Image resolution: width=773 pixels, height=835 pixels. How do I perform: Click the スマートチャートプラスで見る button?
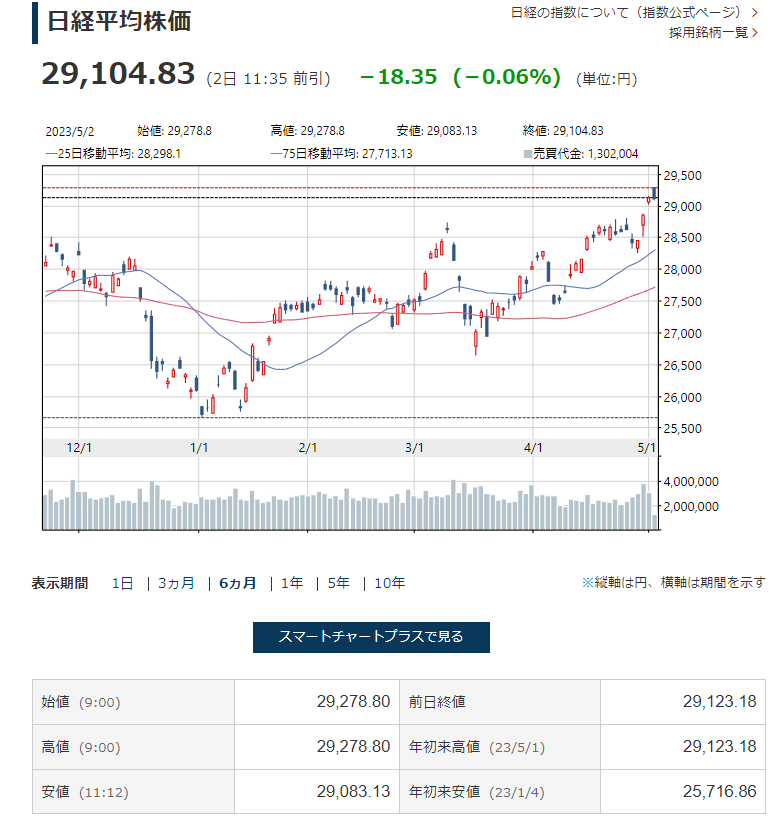pyautogui.click(x=371, y=637)
